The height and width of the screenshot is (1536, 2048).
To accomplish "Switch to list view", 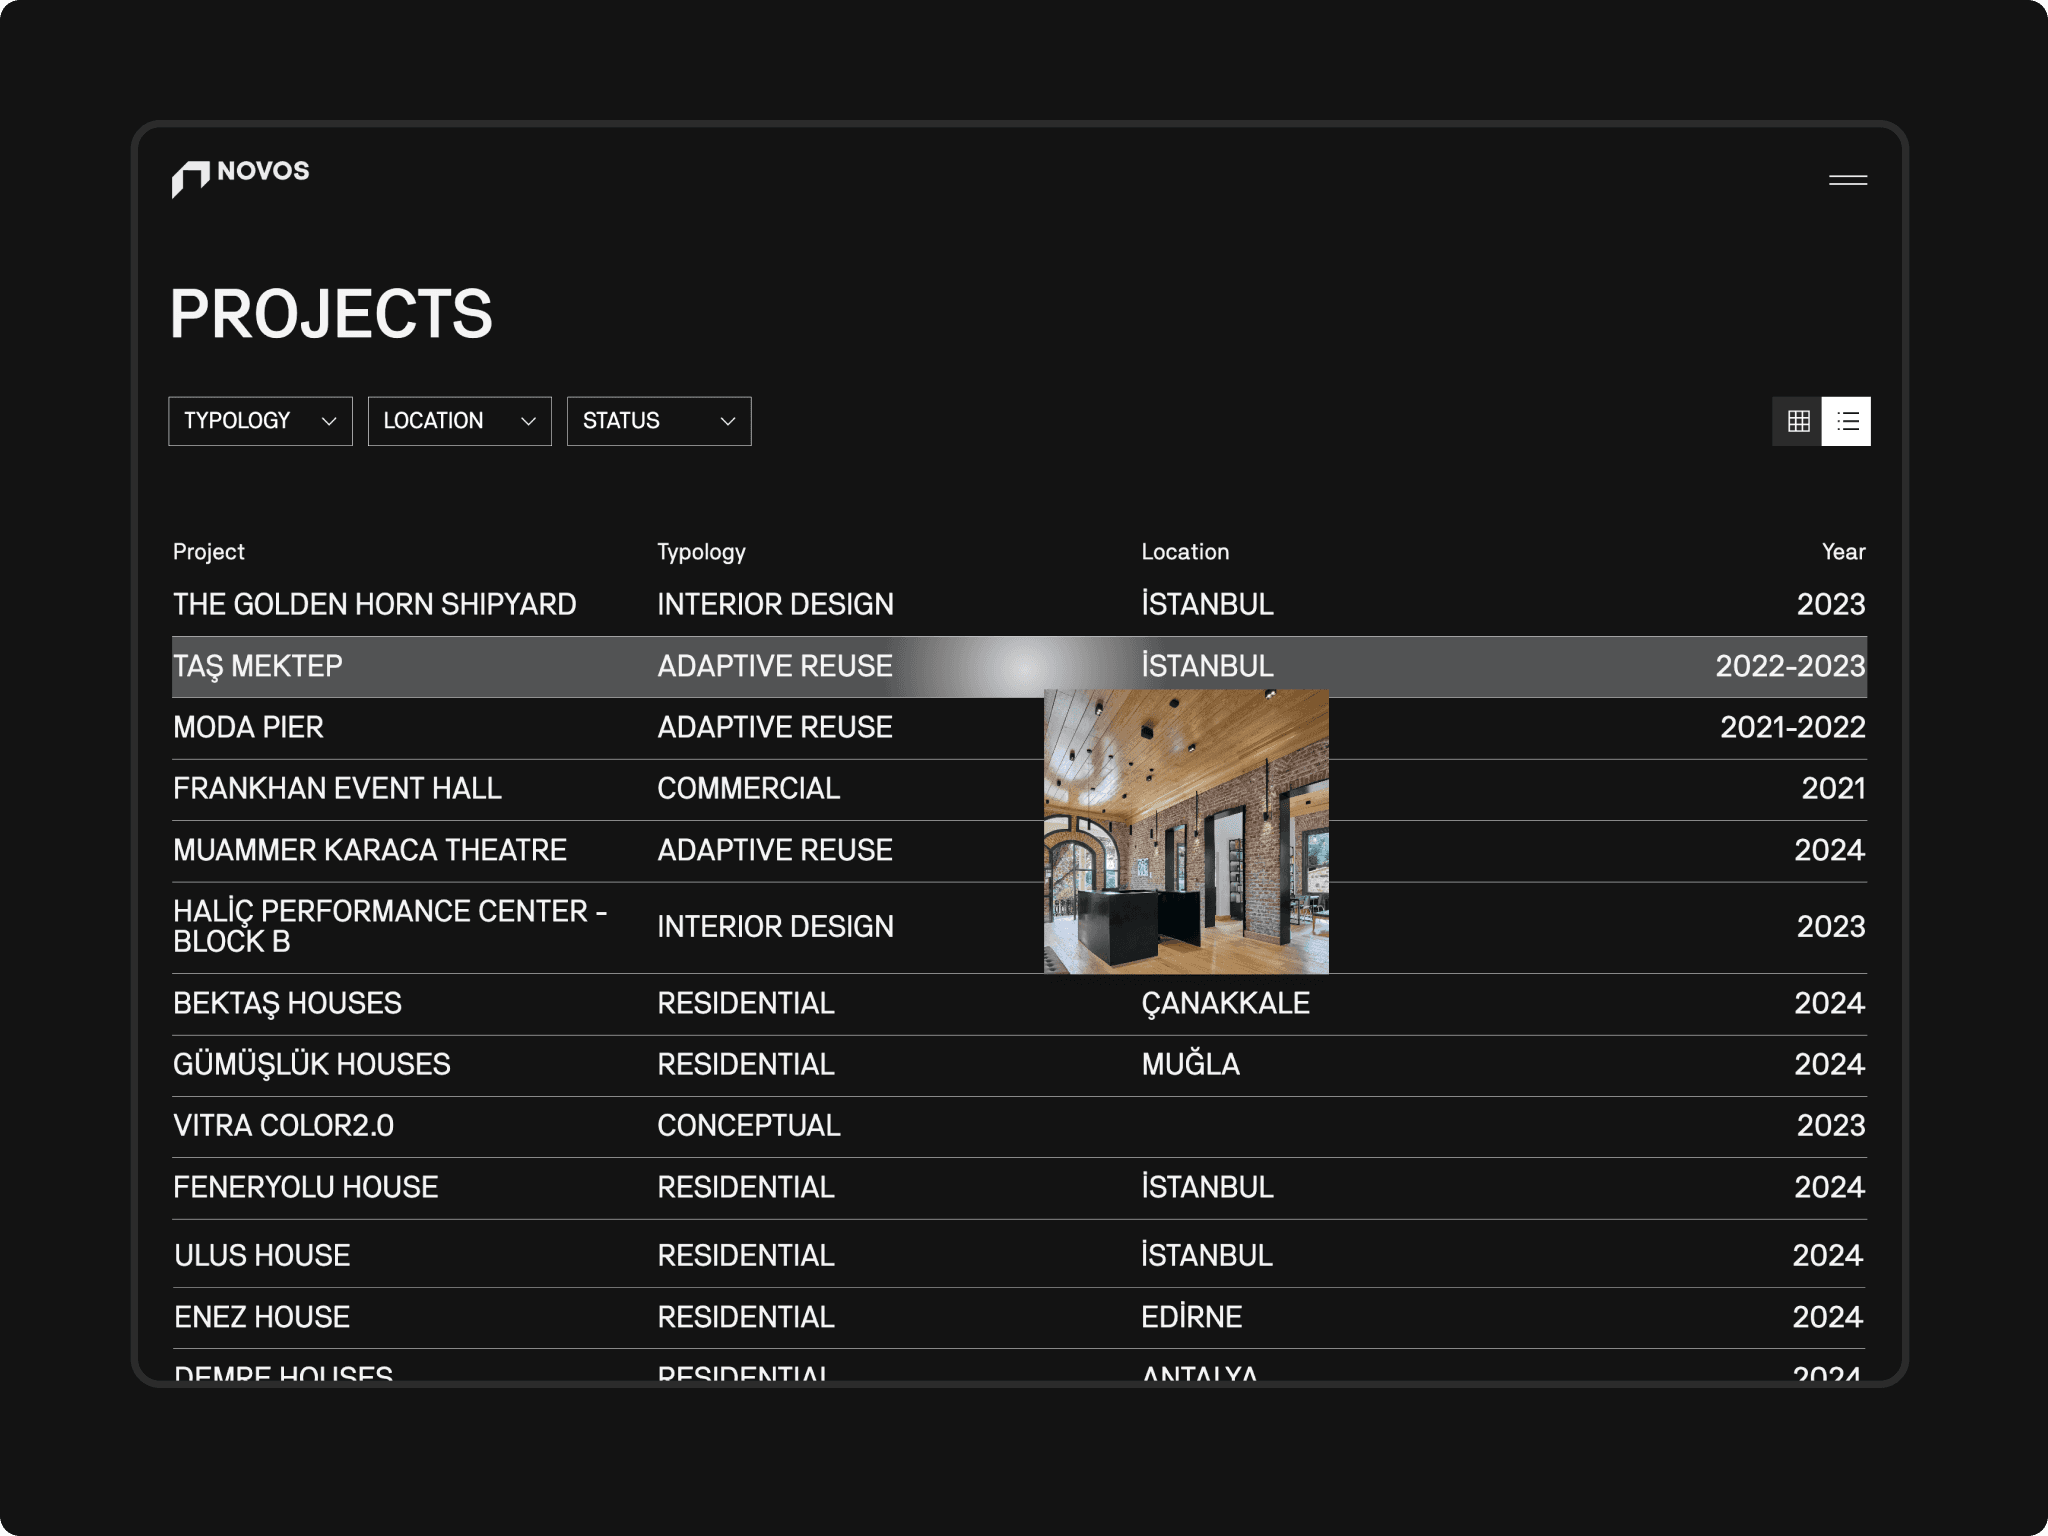I will 1846,421.
